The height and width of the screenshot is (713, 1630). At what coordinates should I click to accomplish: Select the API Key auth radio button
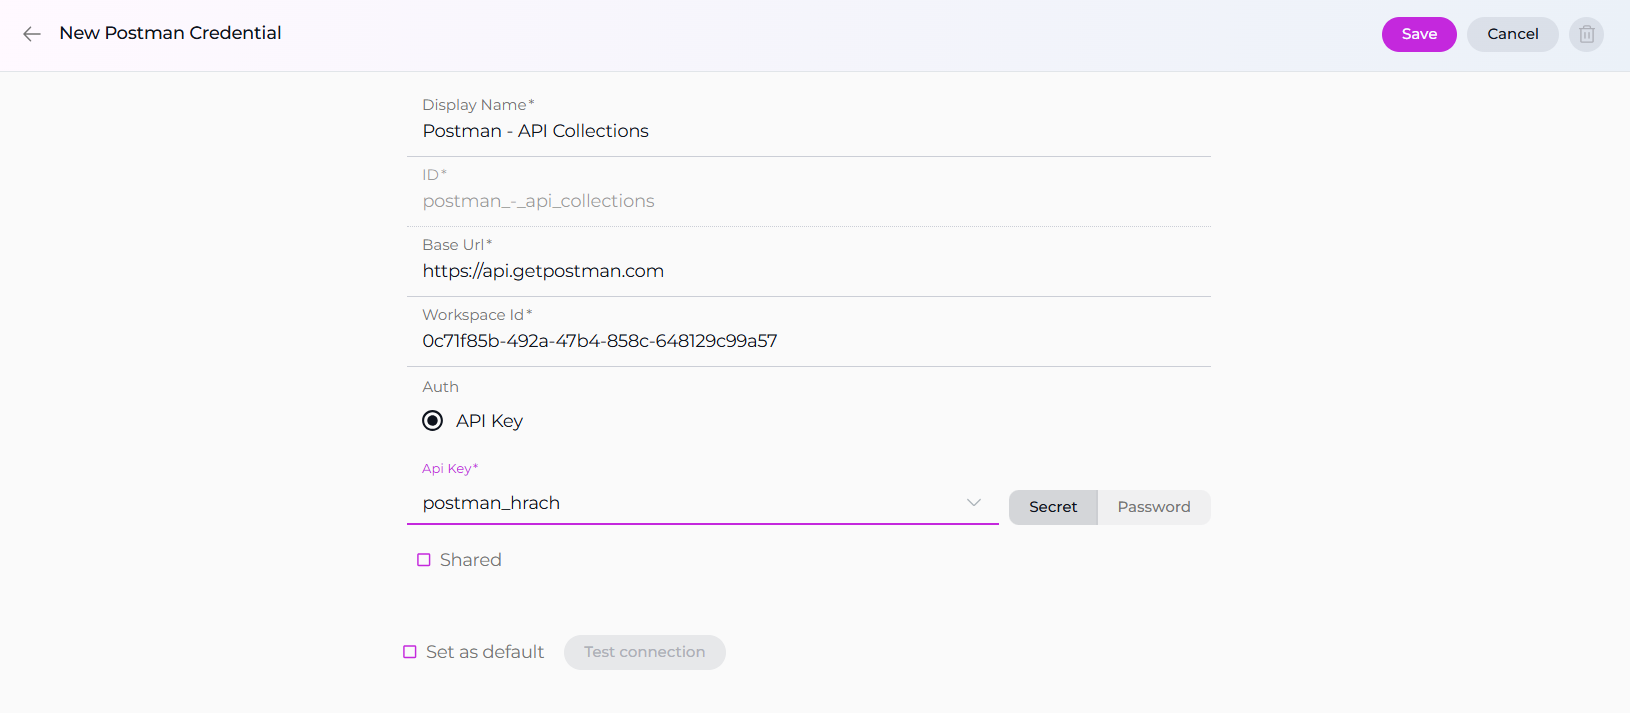click(x=432, y=421)
